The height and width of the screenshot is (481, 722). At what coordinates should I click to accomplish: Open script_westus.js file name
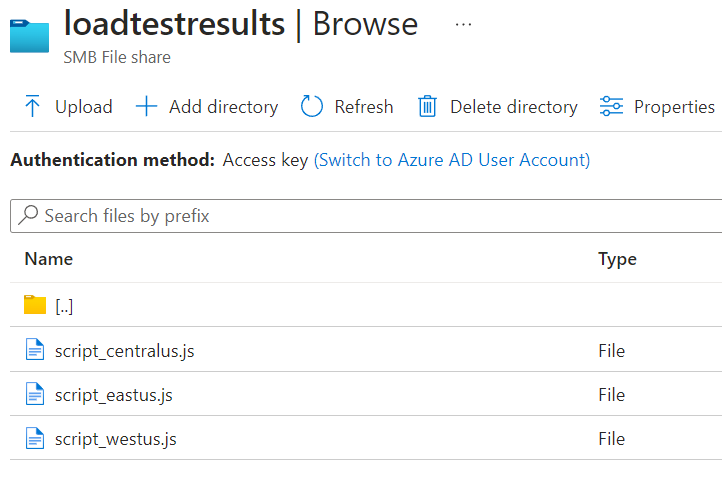point(116,439)
